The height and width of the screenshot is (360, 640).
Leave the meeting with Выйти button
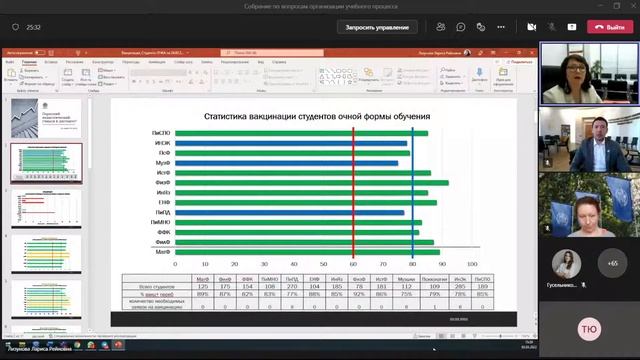coord(610,27)
